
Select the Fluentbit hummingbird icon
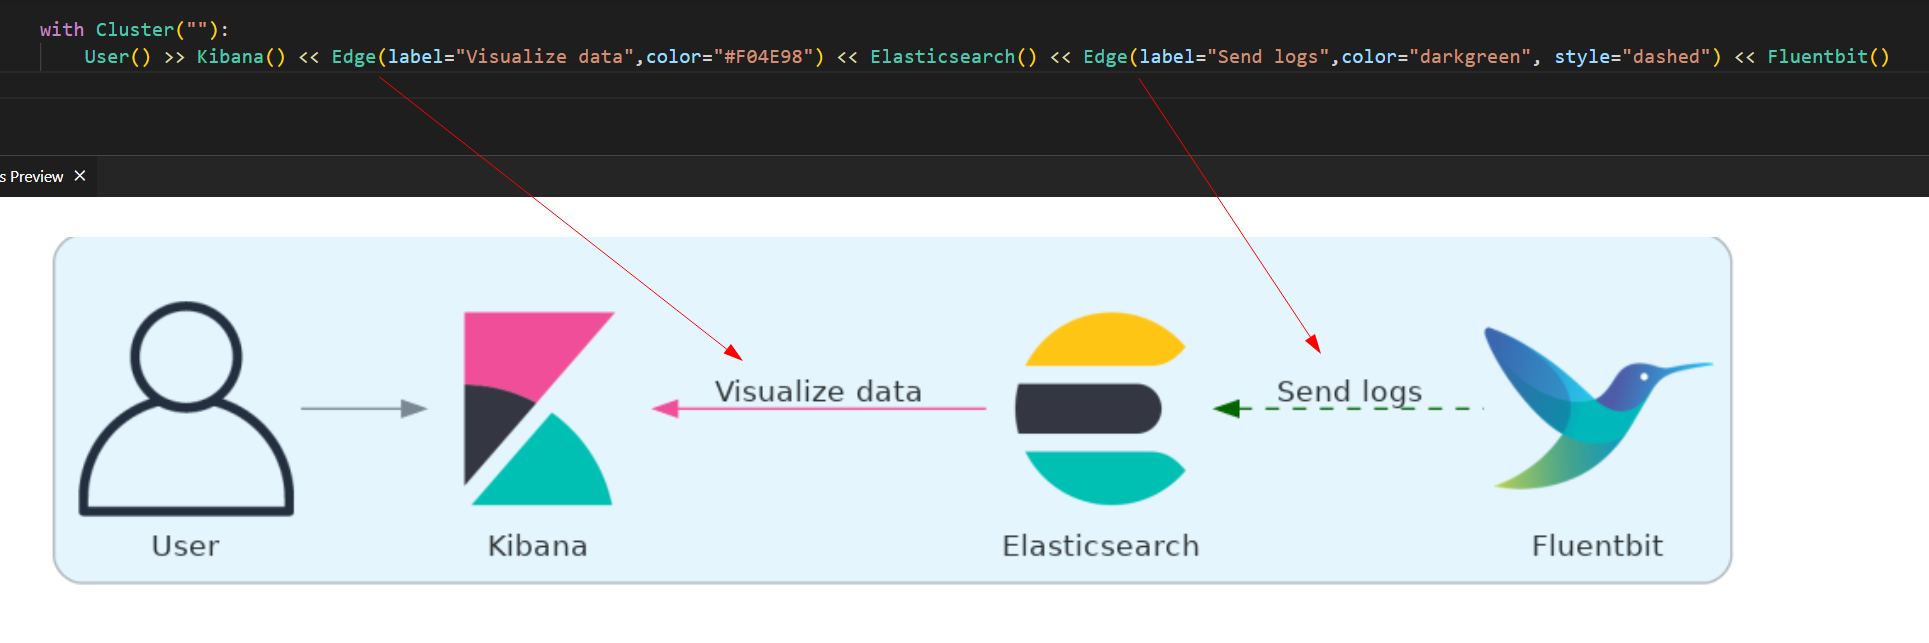coord(1596,408)
